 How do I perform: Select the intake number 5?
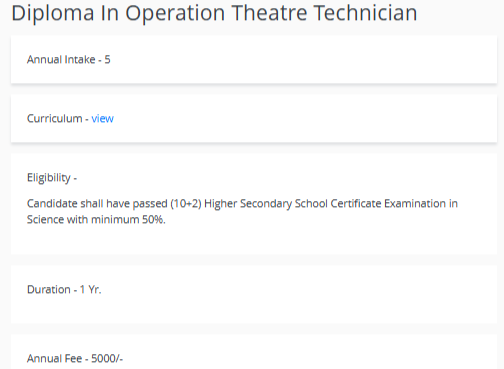pyautogui.click(x=107, y=60)
